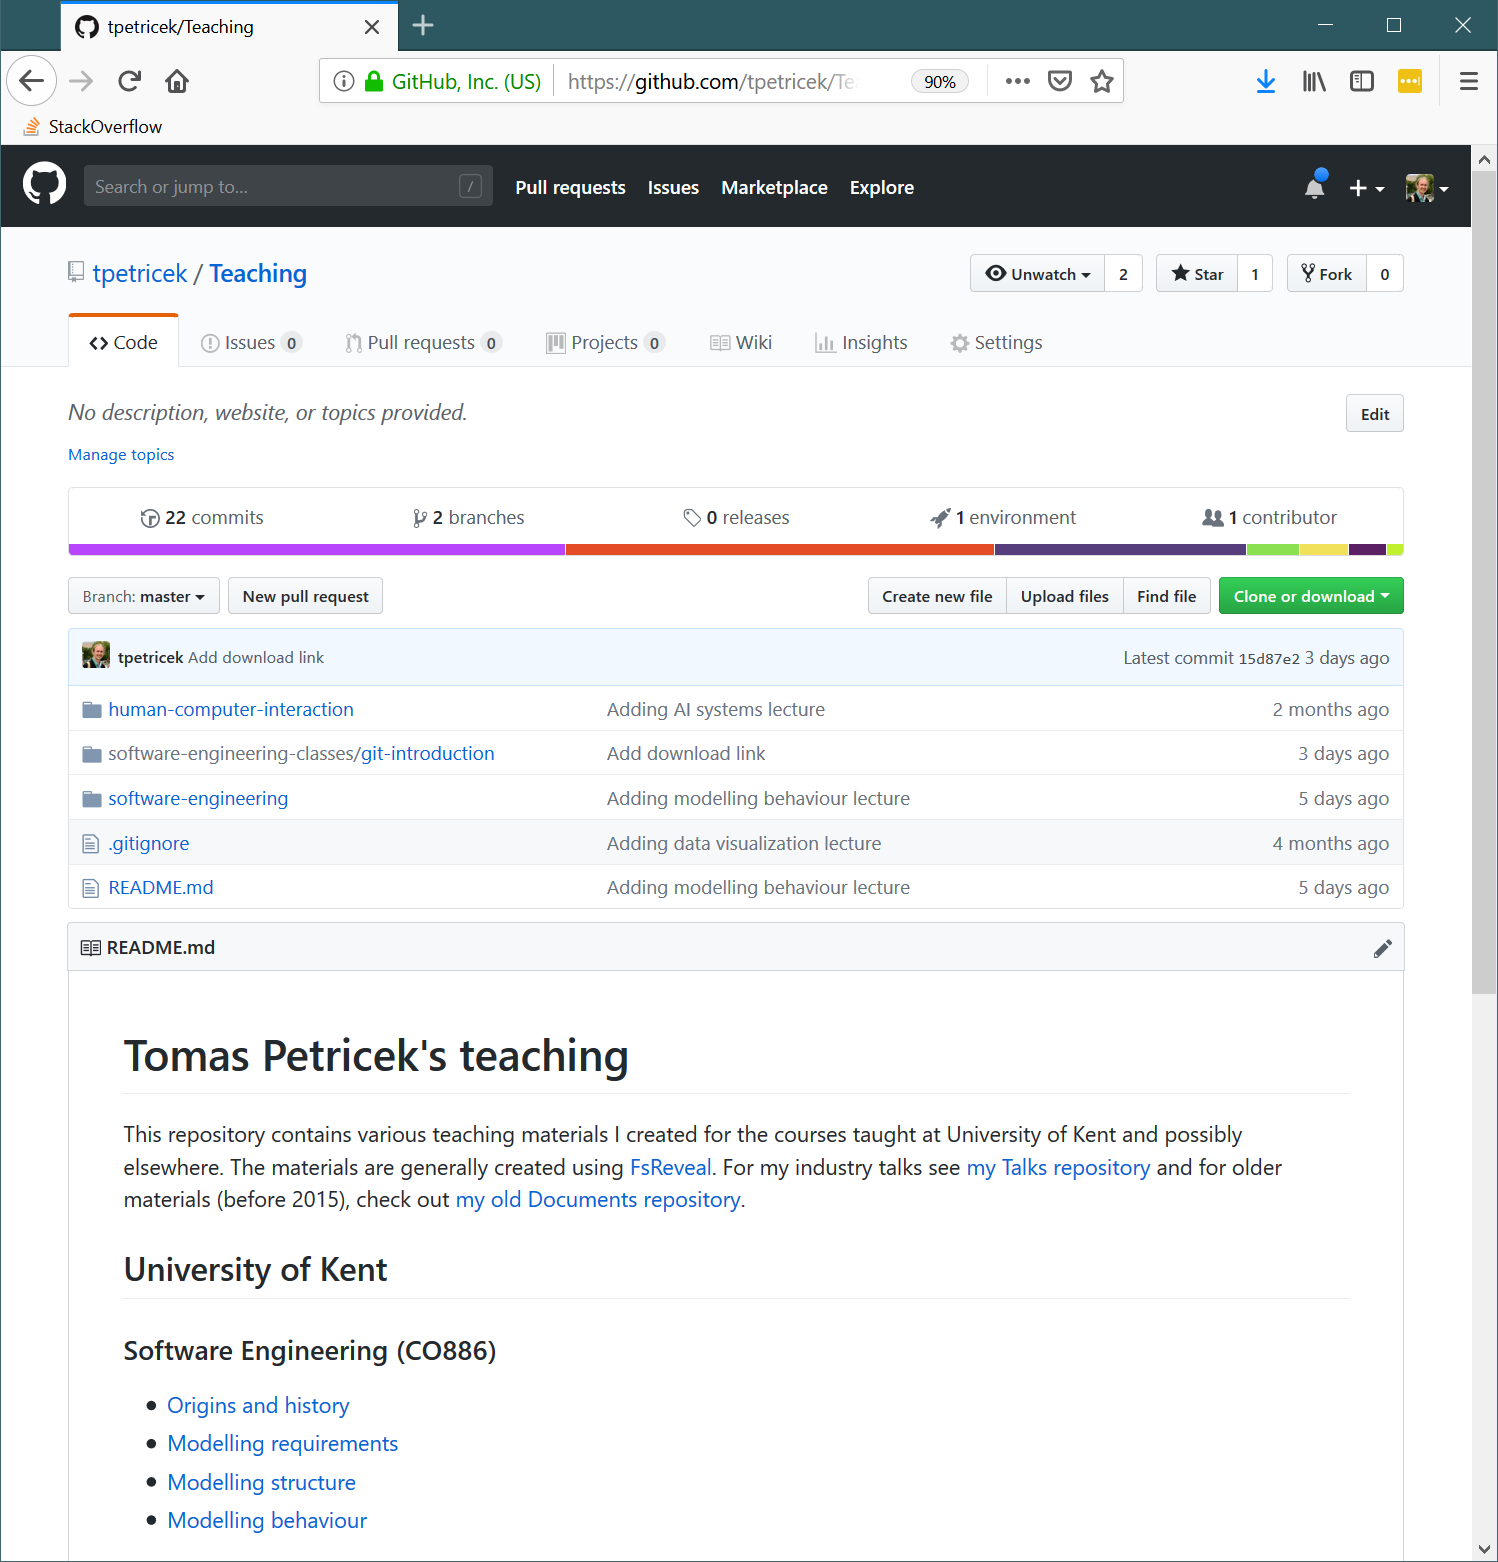
Task: Toggle Unwatch for this repository
Action: (x=1037, y=274)
